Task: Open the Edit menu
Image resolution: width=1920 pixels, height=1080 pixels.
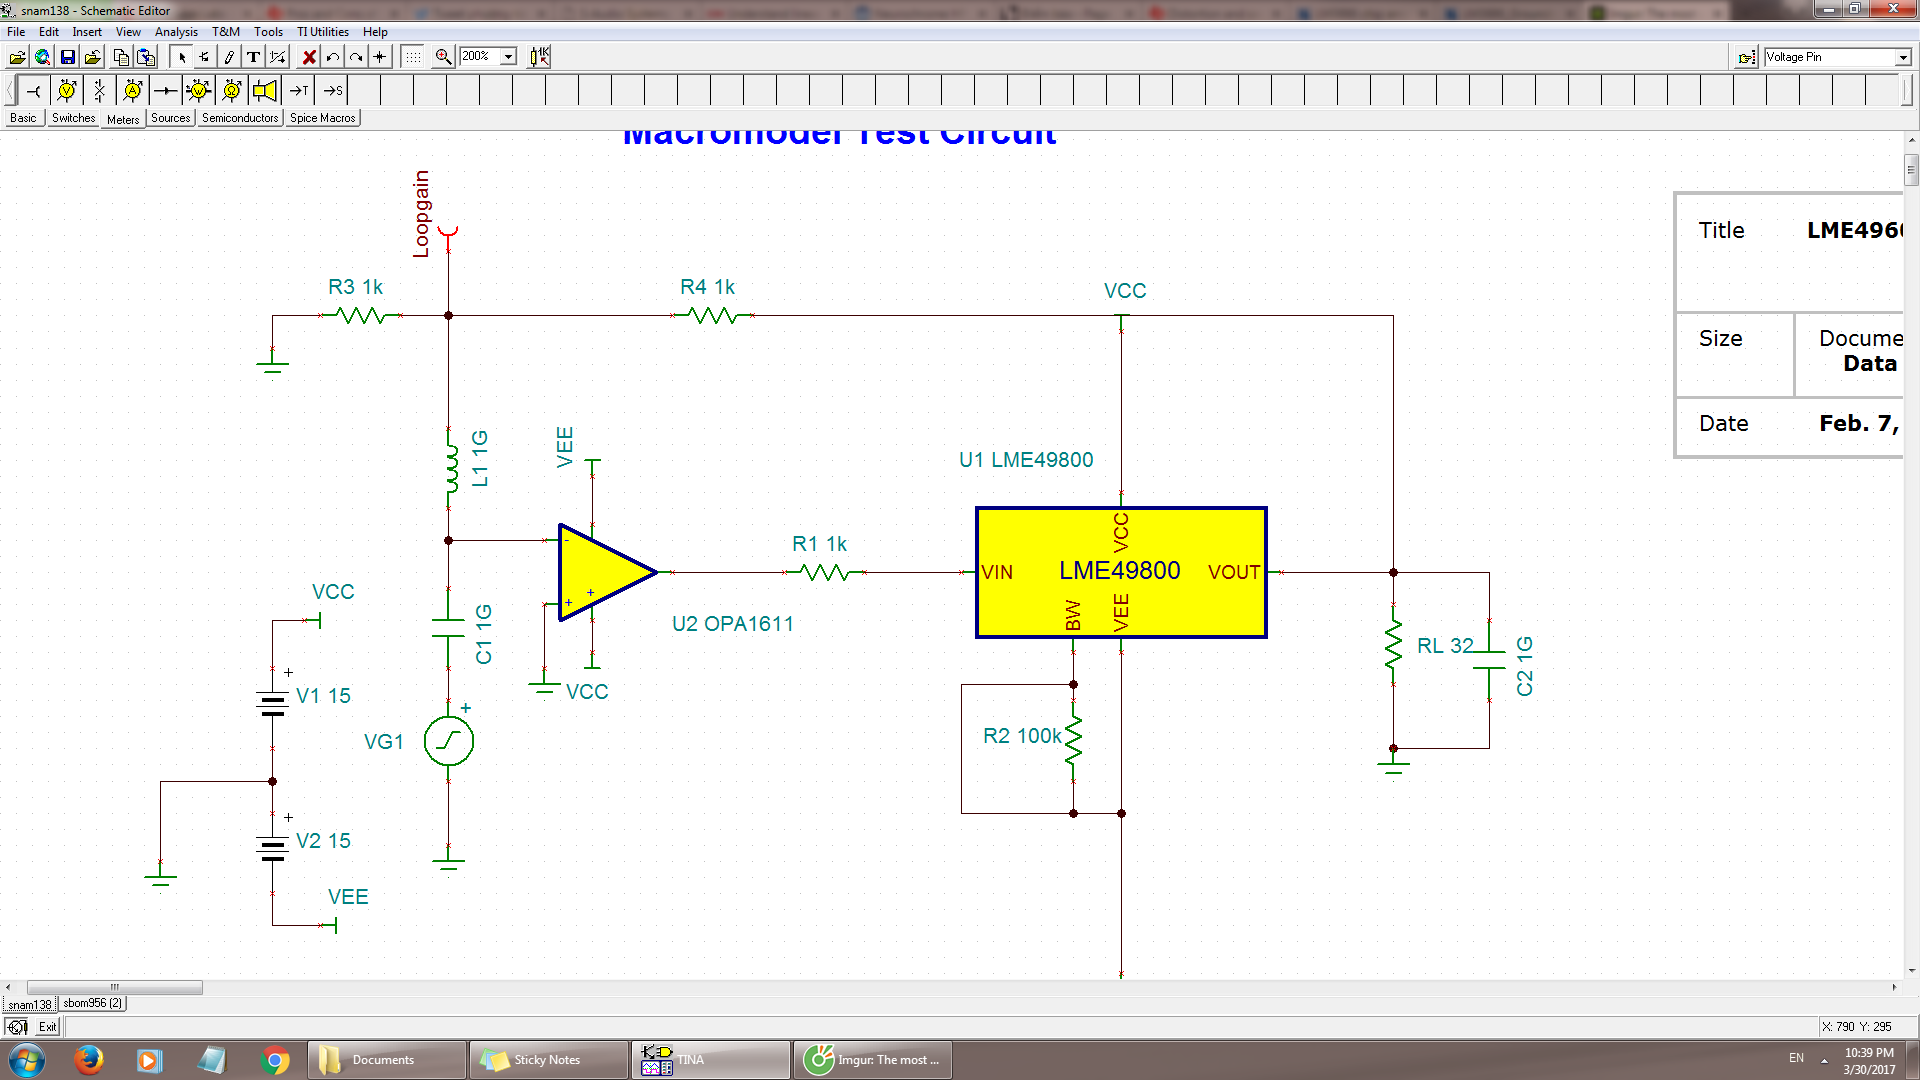Action: click(49, 32)
